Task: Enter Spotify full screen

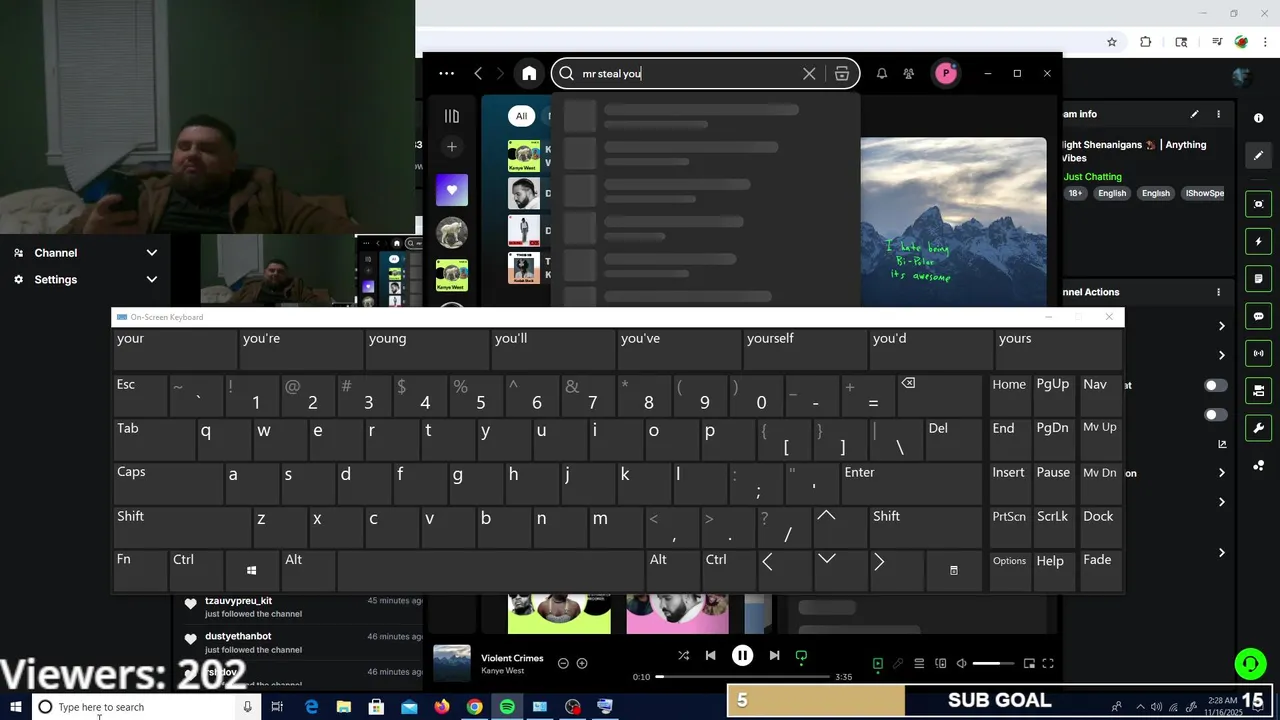Action: (x=1048, y=663)
